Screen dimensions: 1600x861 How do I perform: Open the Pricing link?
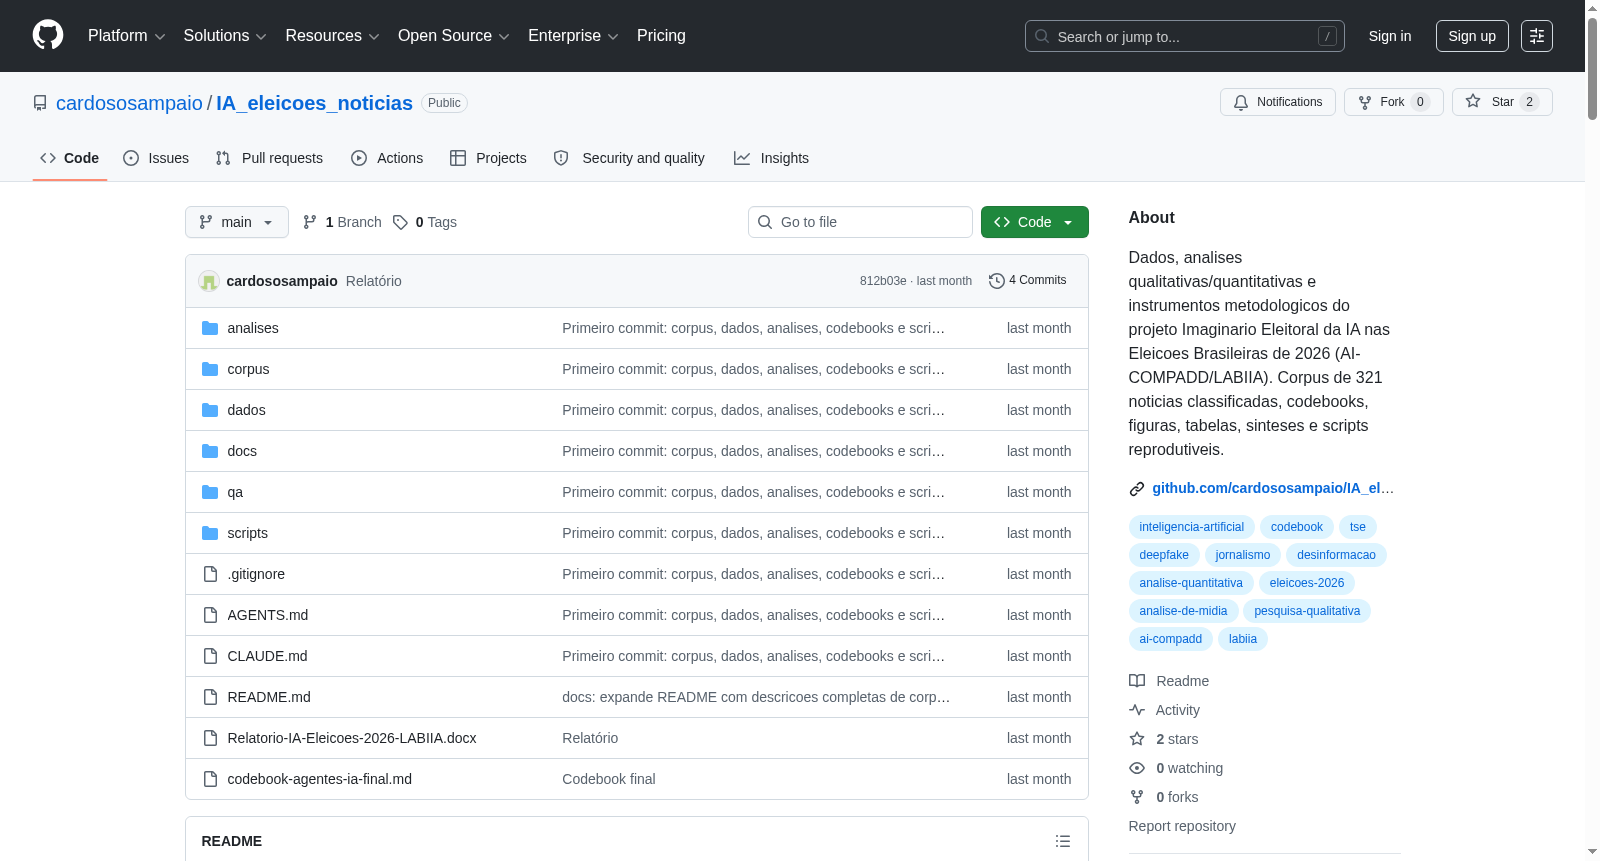[661, 36]
